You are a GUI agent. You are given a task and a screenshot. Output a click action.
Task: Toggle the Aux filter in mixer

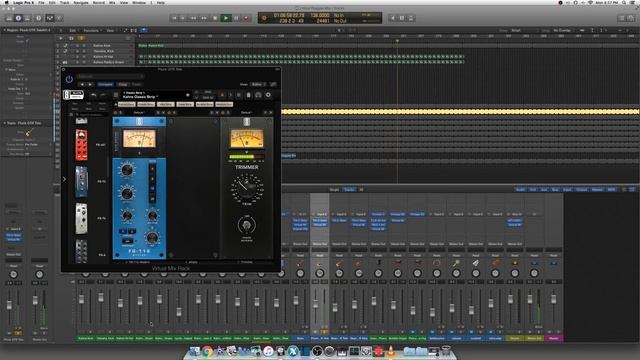544,190
